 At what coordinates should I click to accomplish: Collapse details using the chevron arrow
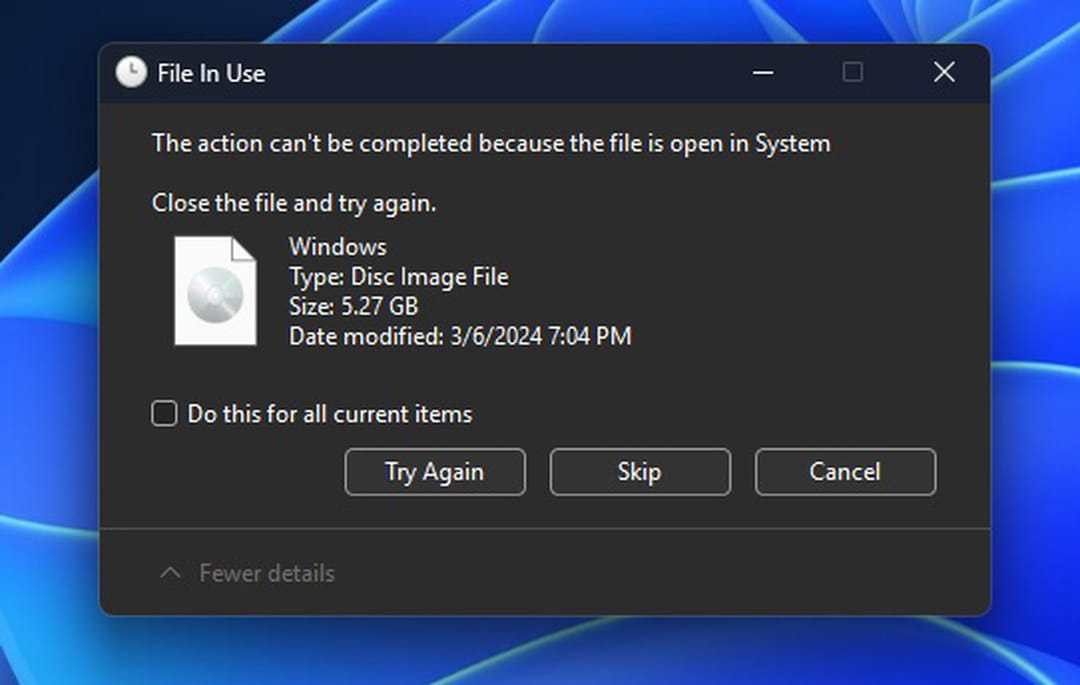(x=171, y=573)
